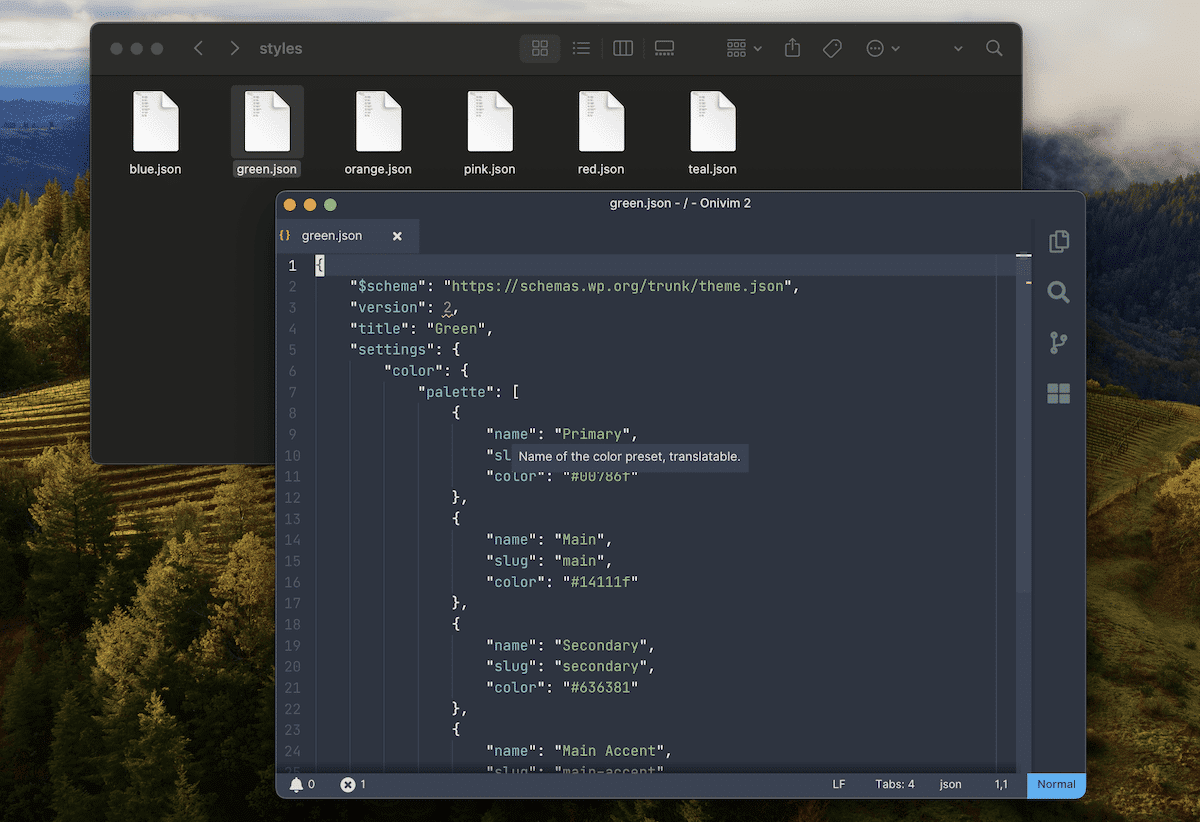Click the LF line-ending indicator
1200x822 pixels.
[x=838, y=784]
